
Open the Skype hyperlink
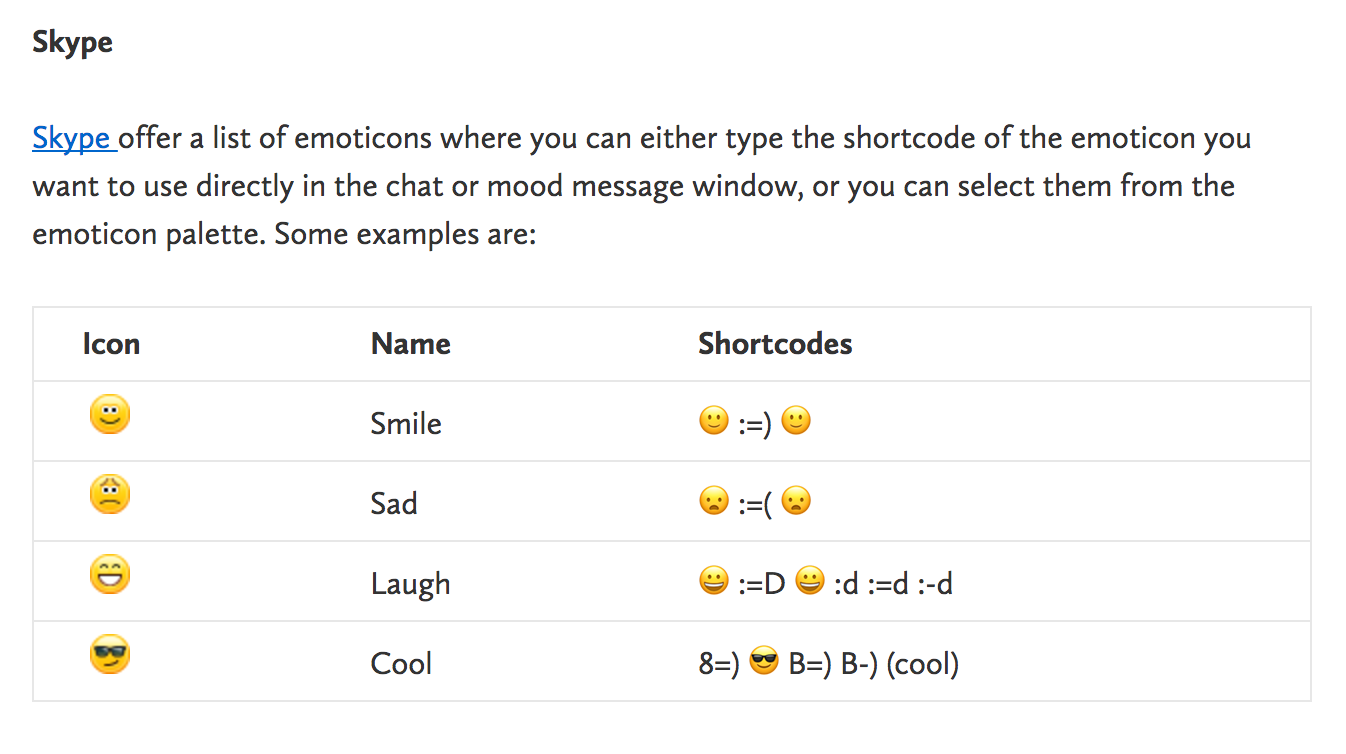(x=73, y=138)
